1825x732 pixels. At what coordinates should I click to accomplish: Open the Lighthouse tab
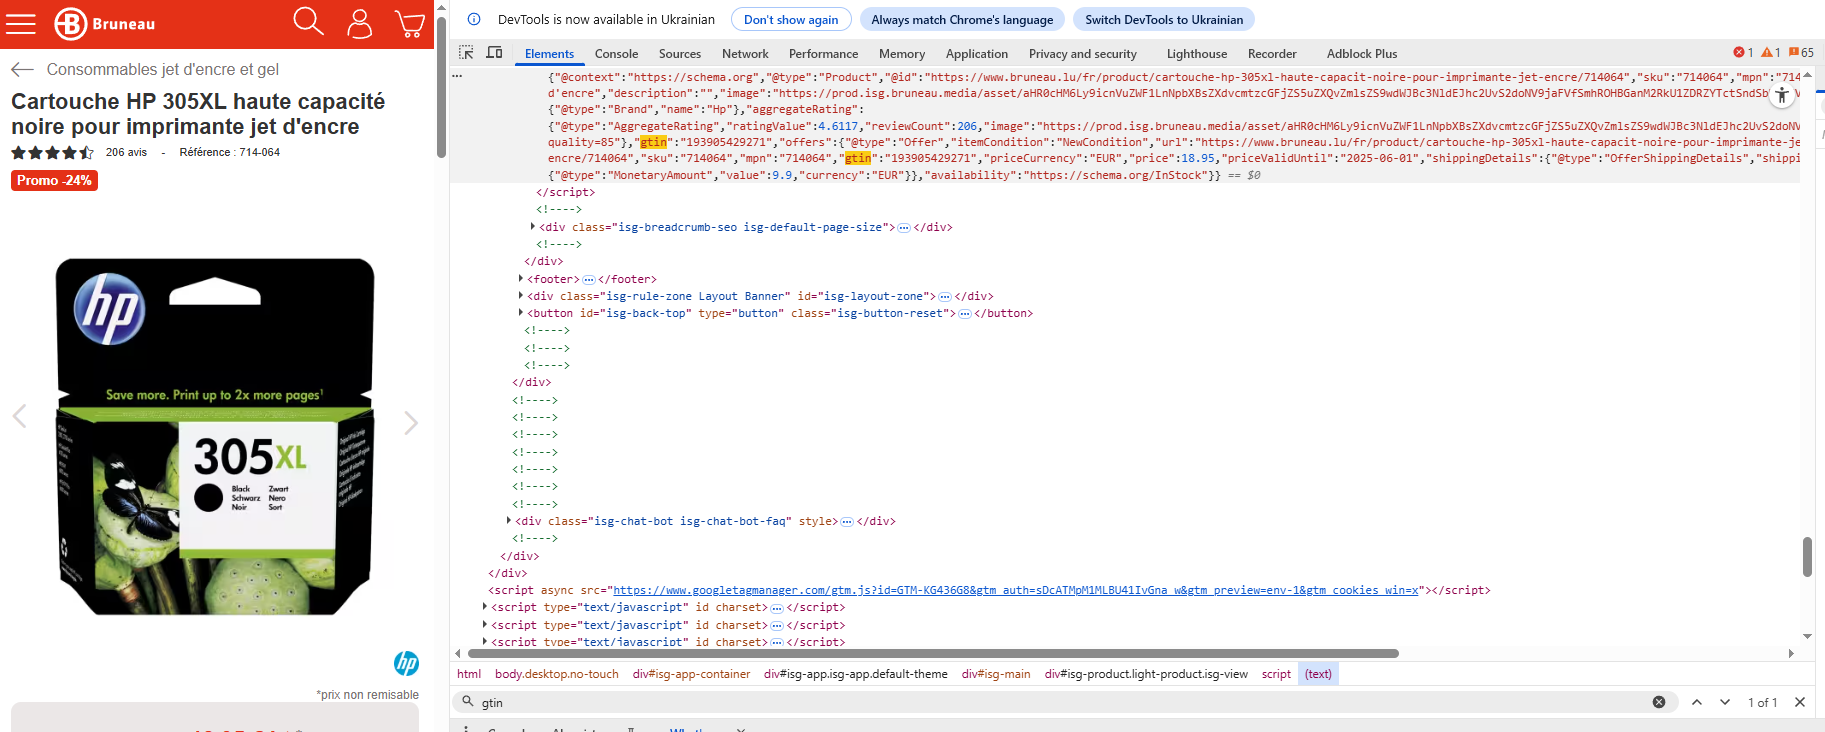(1196, 54)
